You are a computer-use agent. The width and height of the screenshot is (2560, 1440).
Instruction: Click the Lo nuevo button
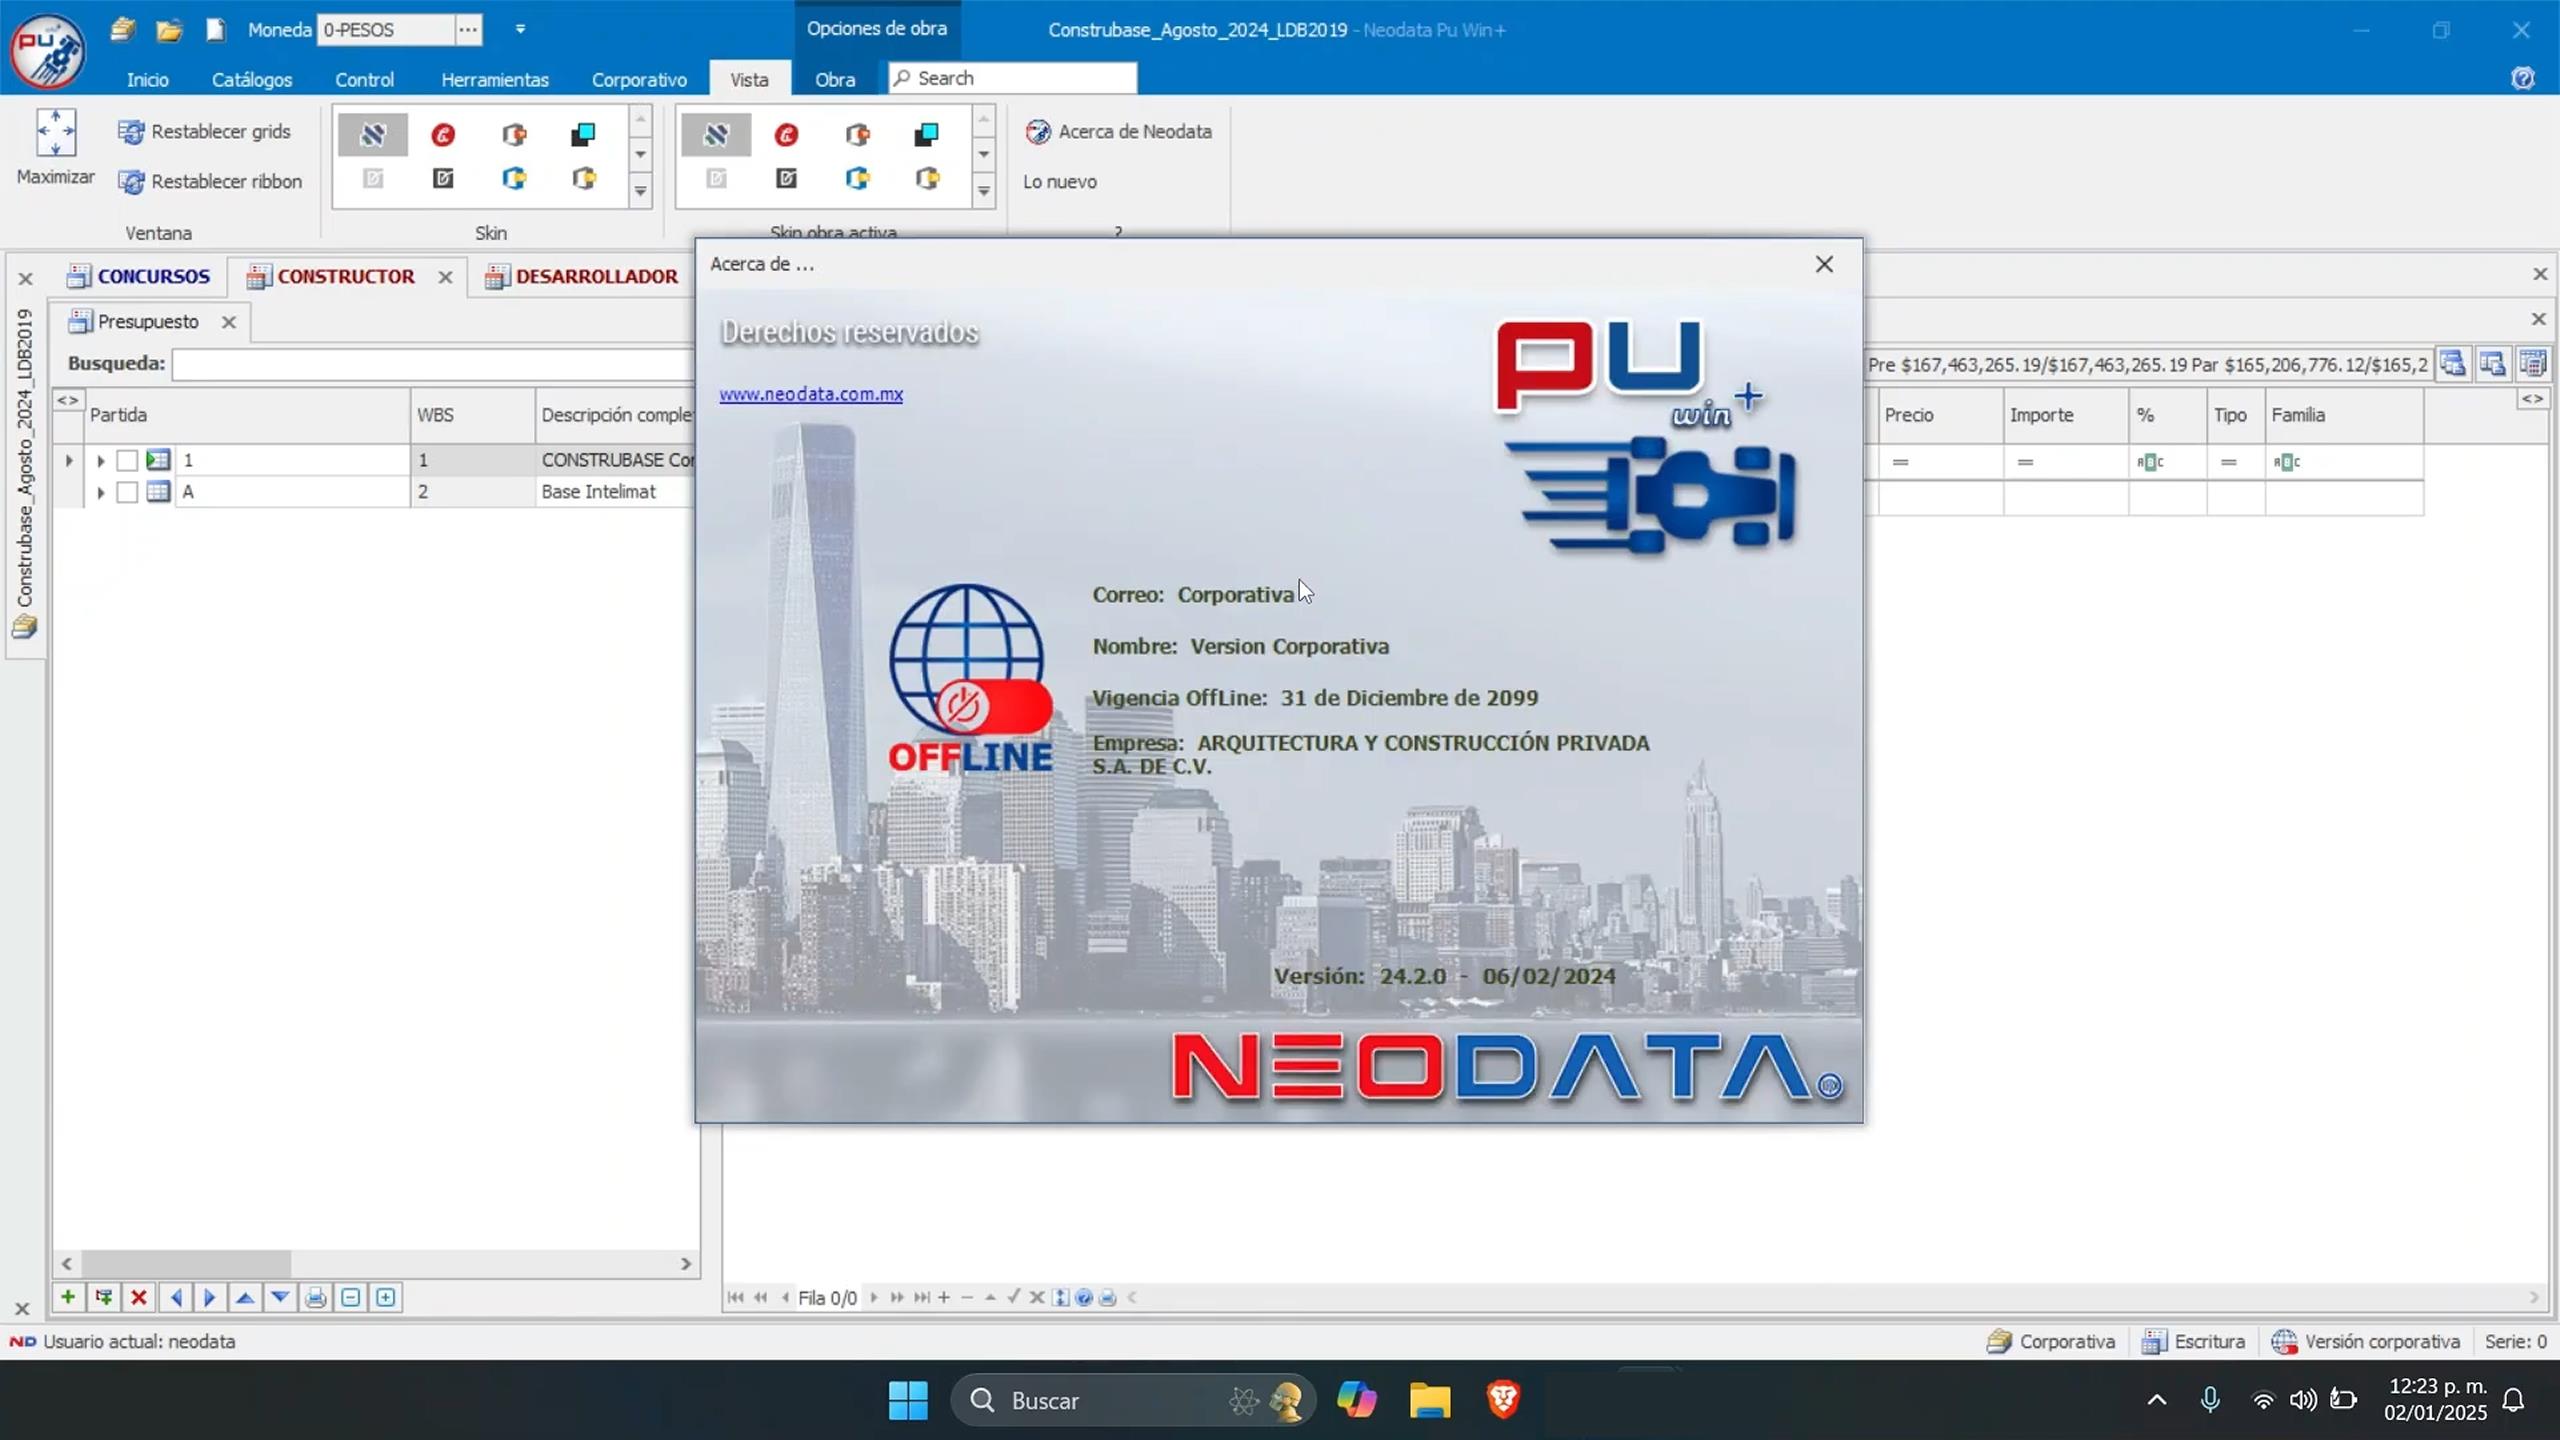click(1059, 181)
